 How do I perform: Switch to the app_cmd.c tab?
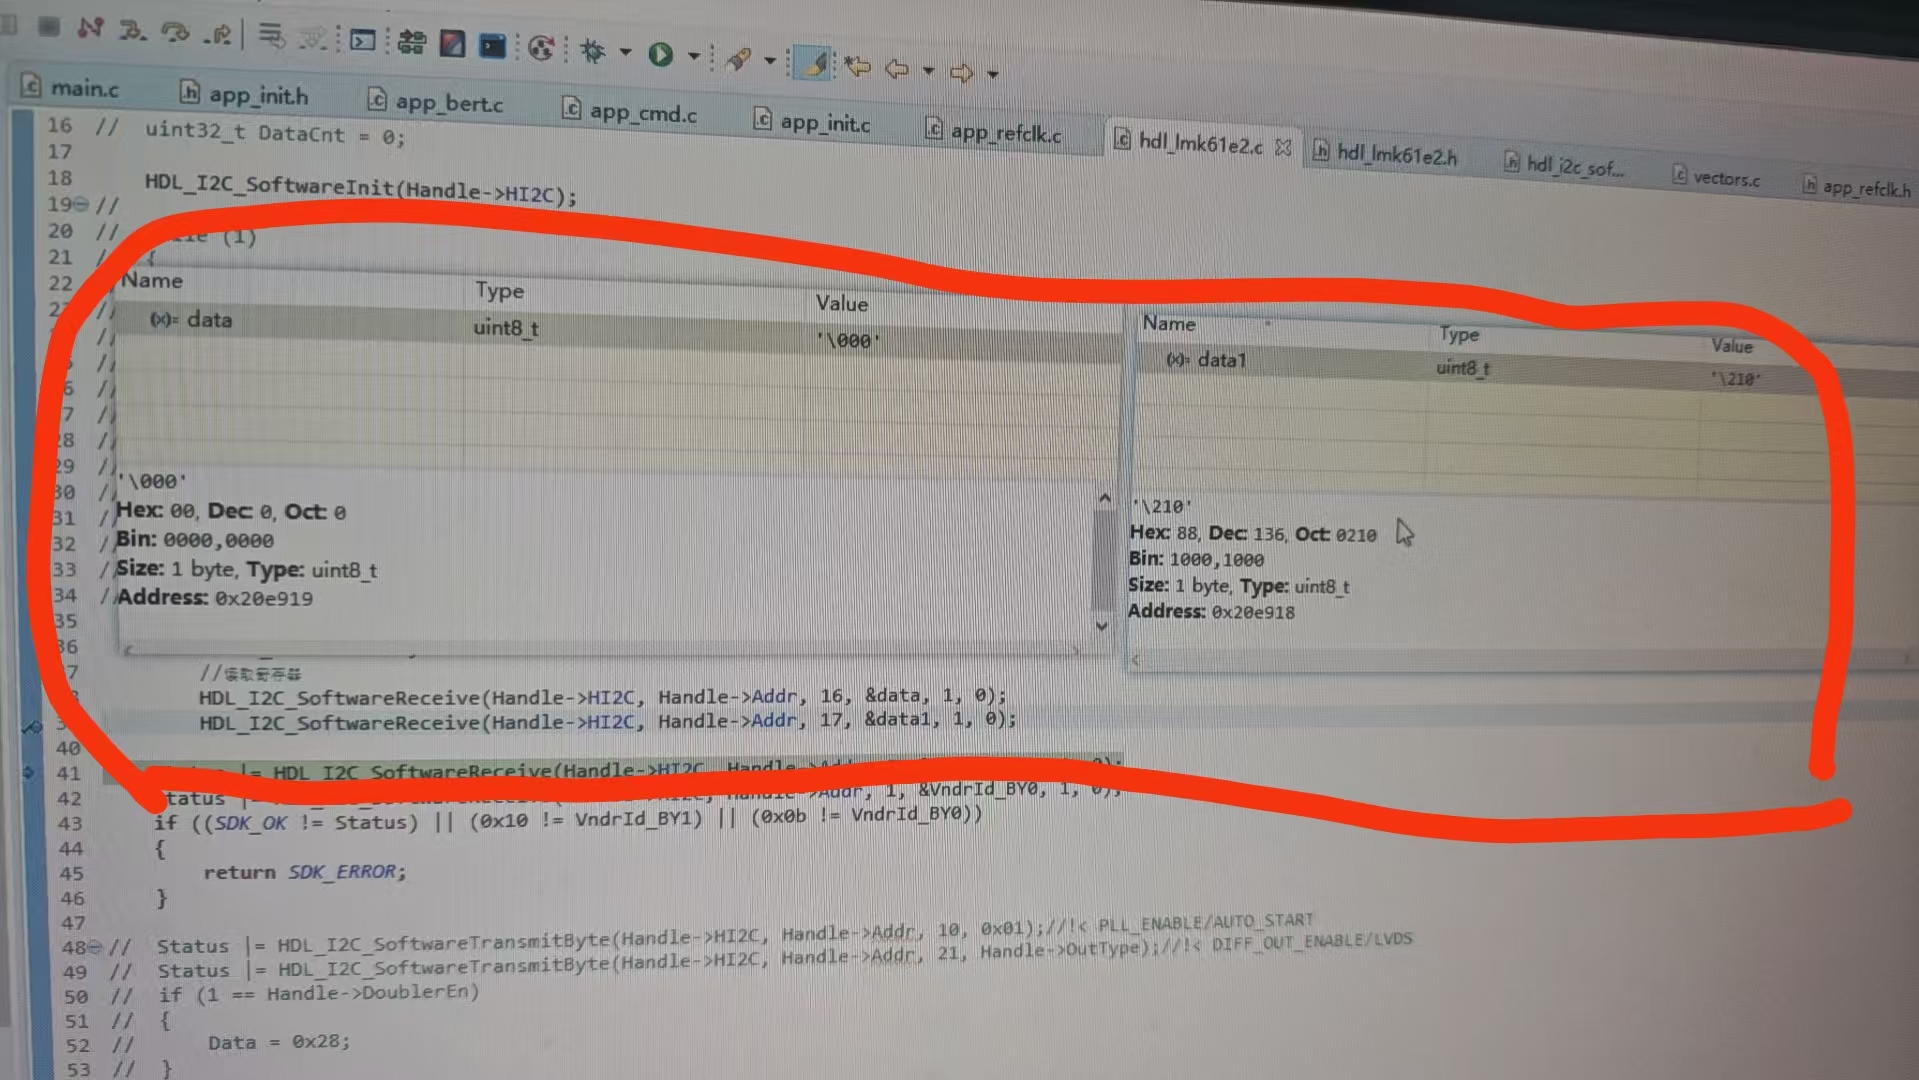coord(629,111)
